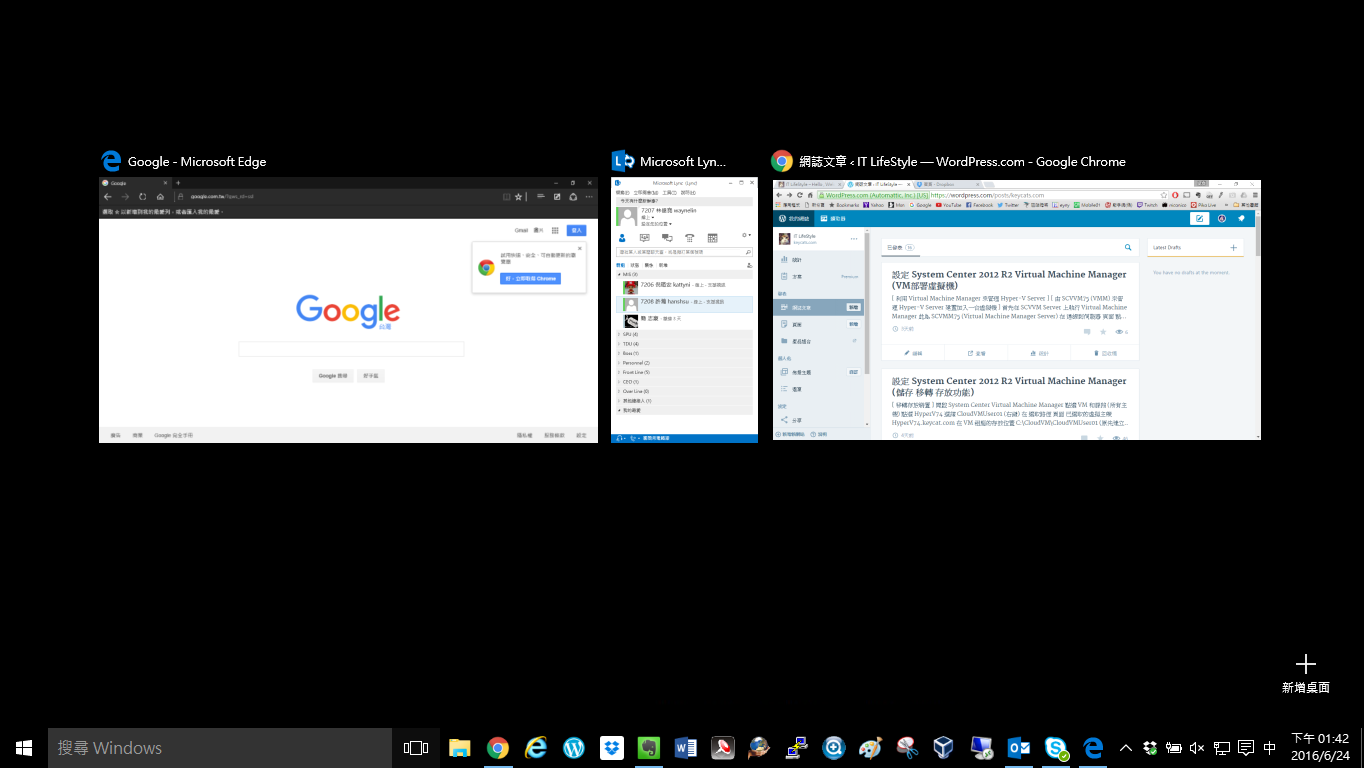Click the 搜尋 Windows search box

coord(220,748)
